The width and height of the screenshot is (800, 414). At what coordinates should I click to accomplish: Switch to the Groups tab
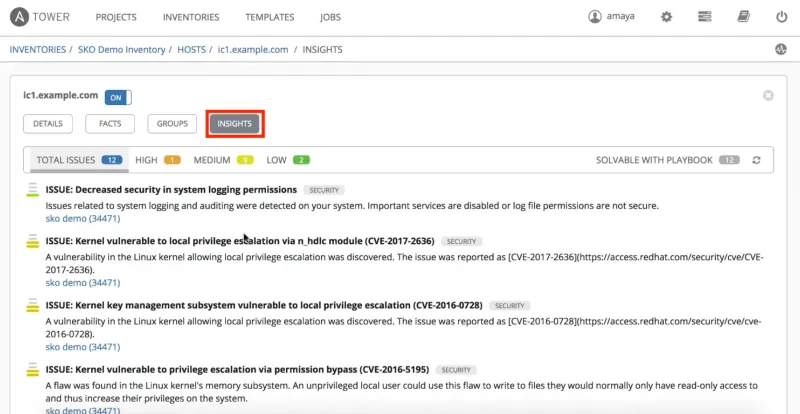click(172, 124)
